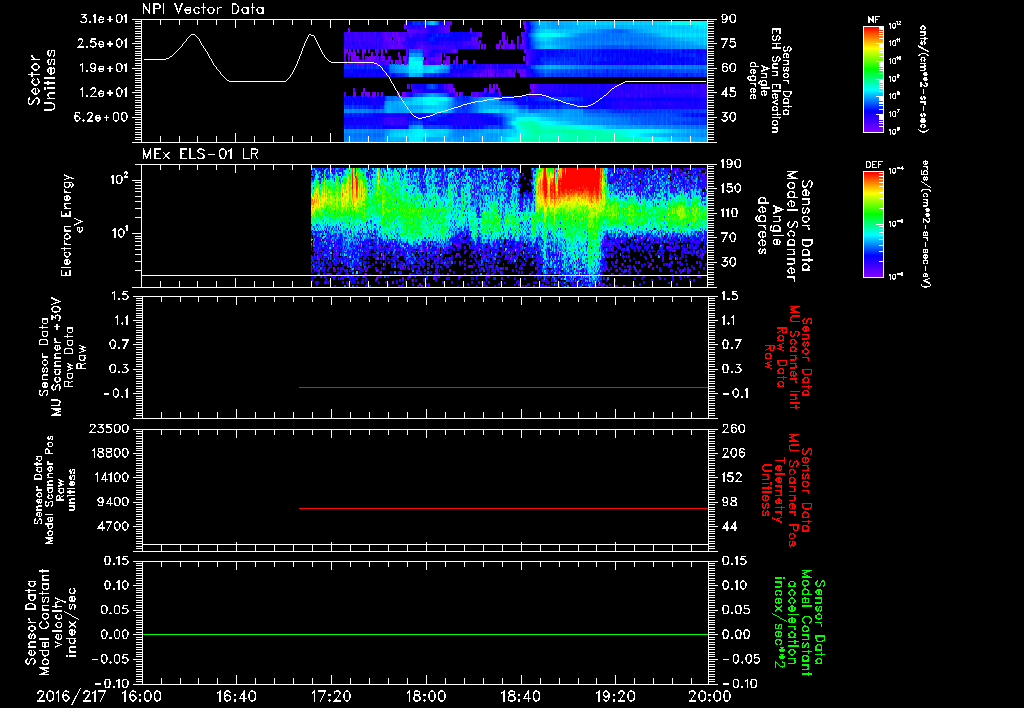
Task: Click the 'Model Scanner Angle degrees' label
Action: tap(777, 226)
